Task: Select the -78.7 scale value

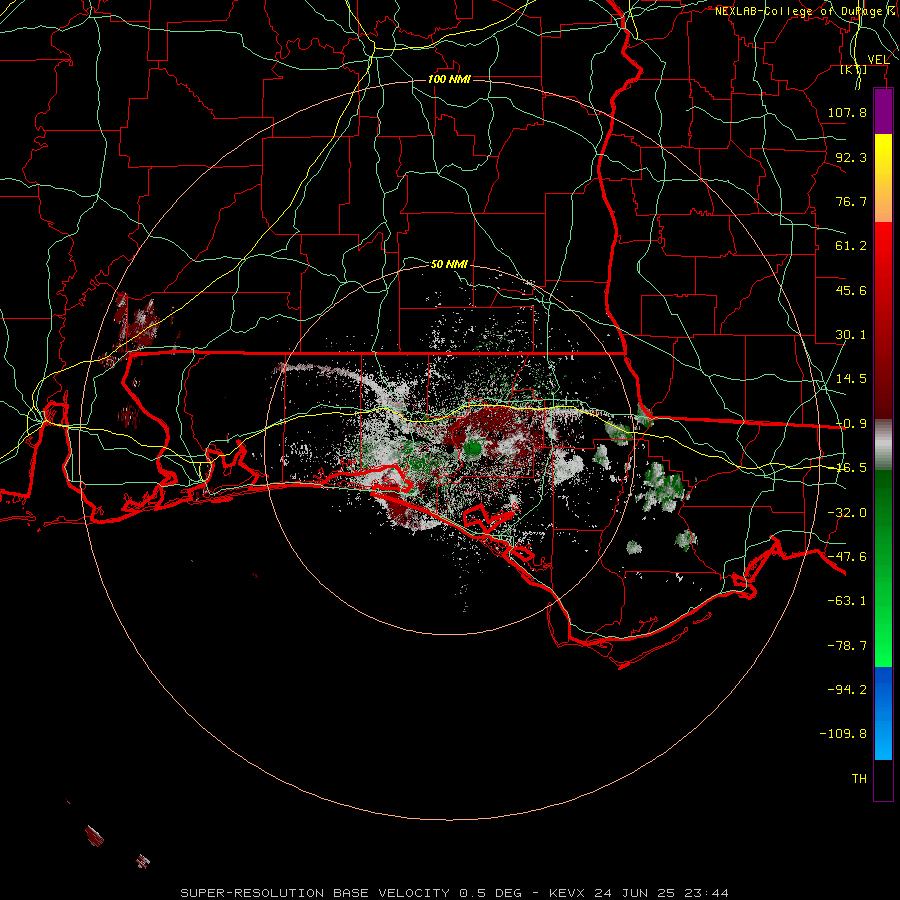Action: pos(847,646)
